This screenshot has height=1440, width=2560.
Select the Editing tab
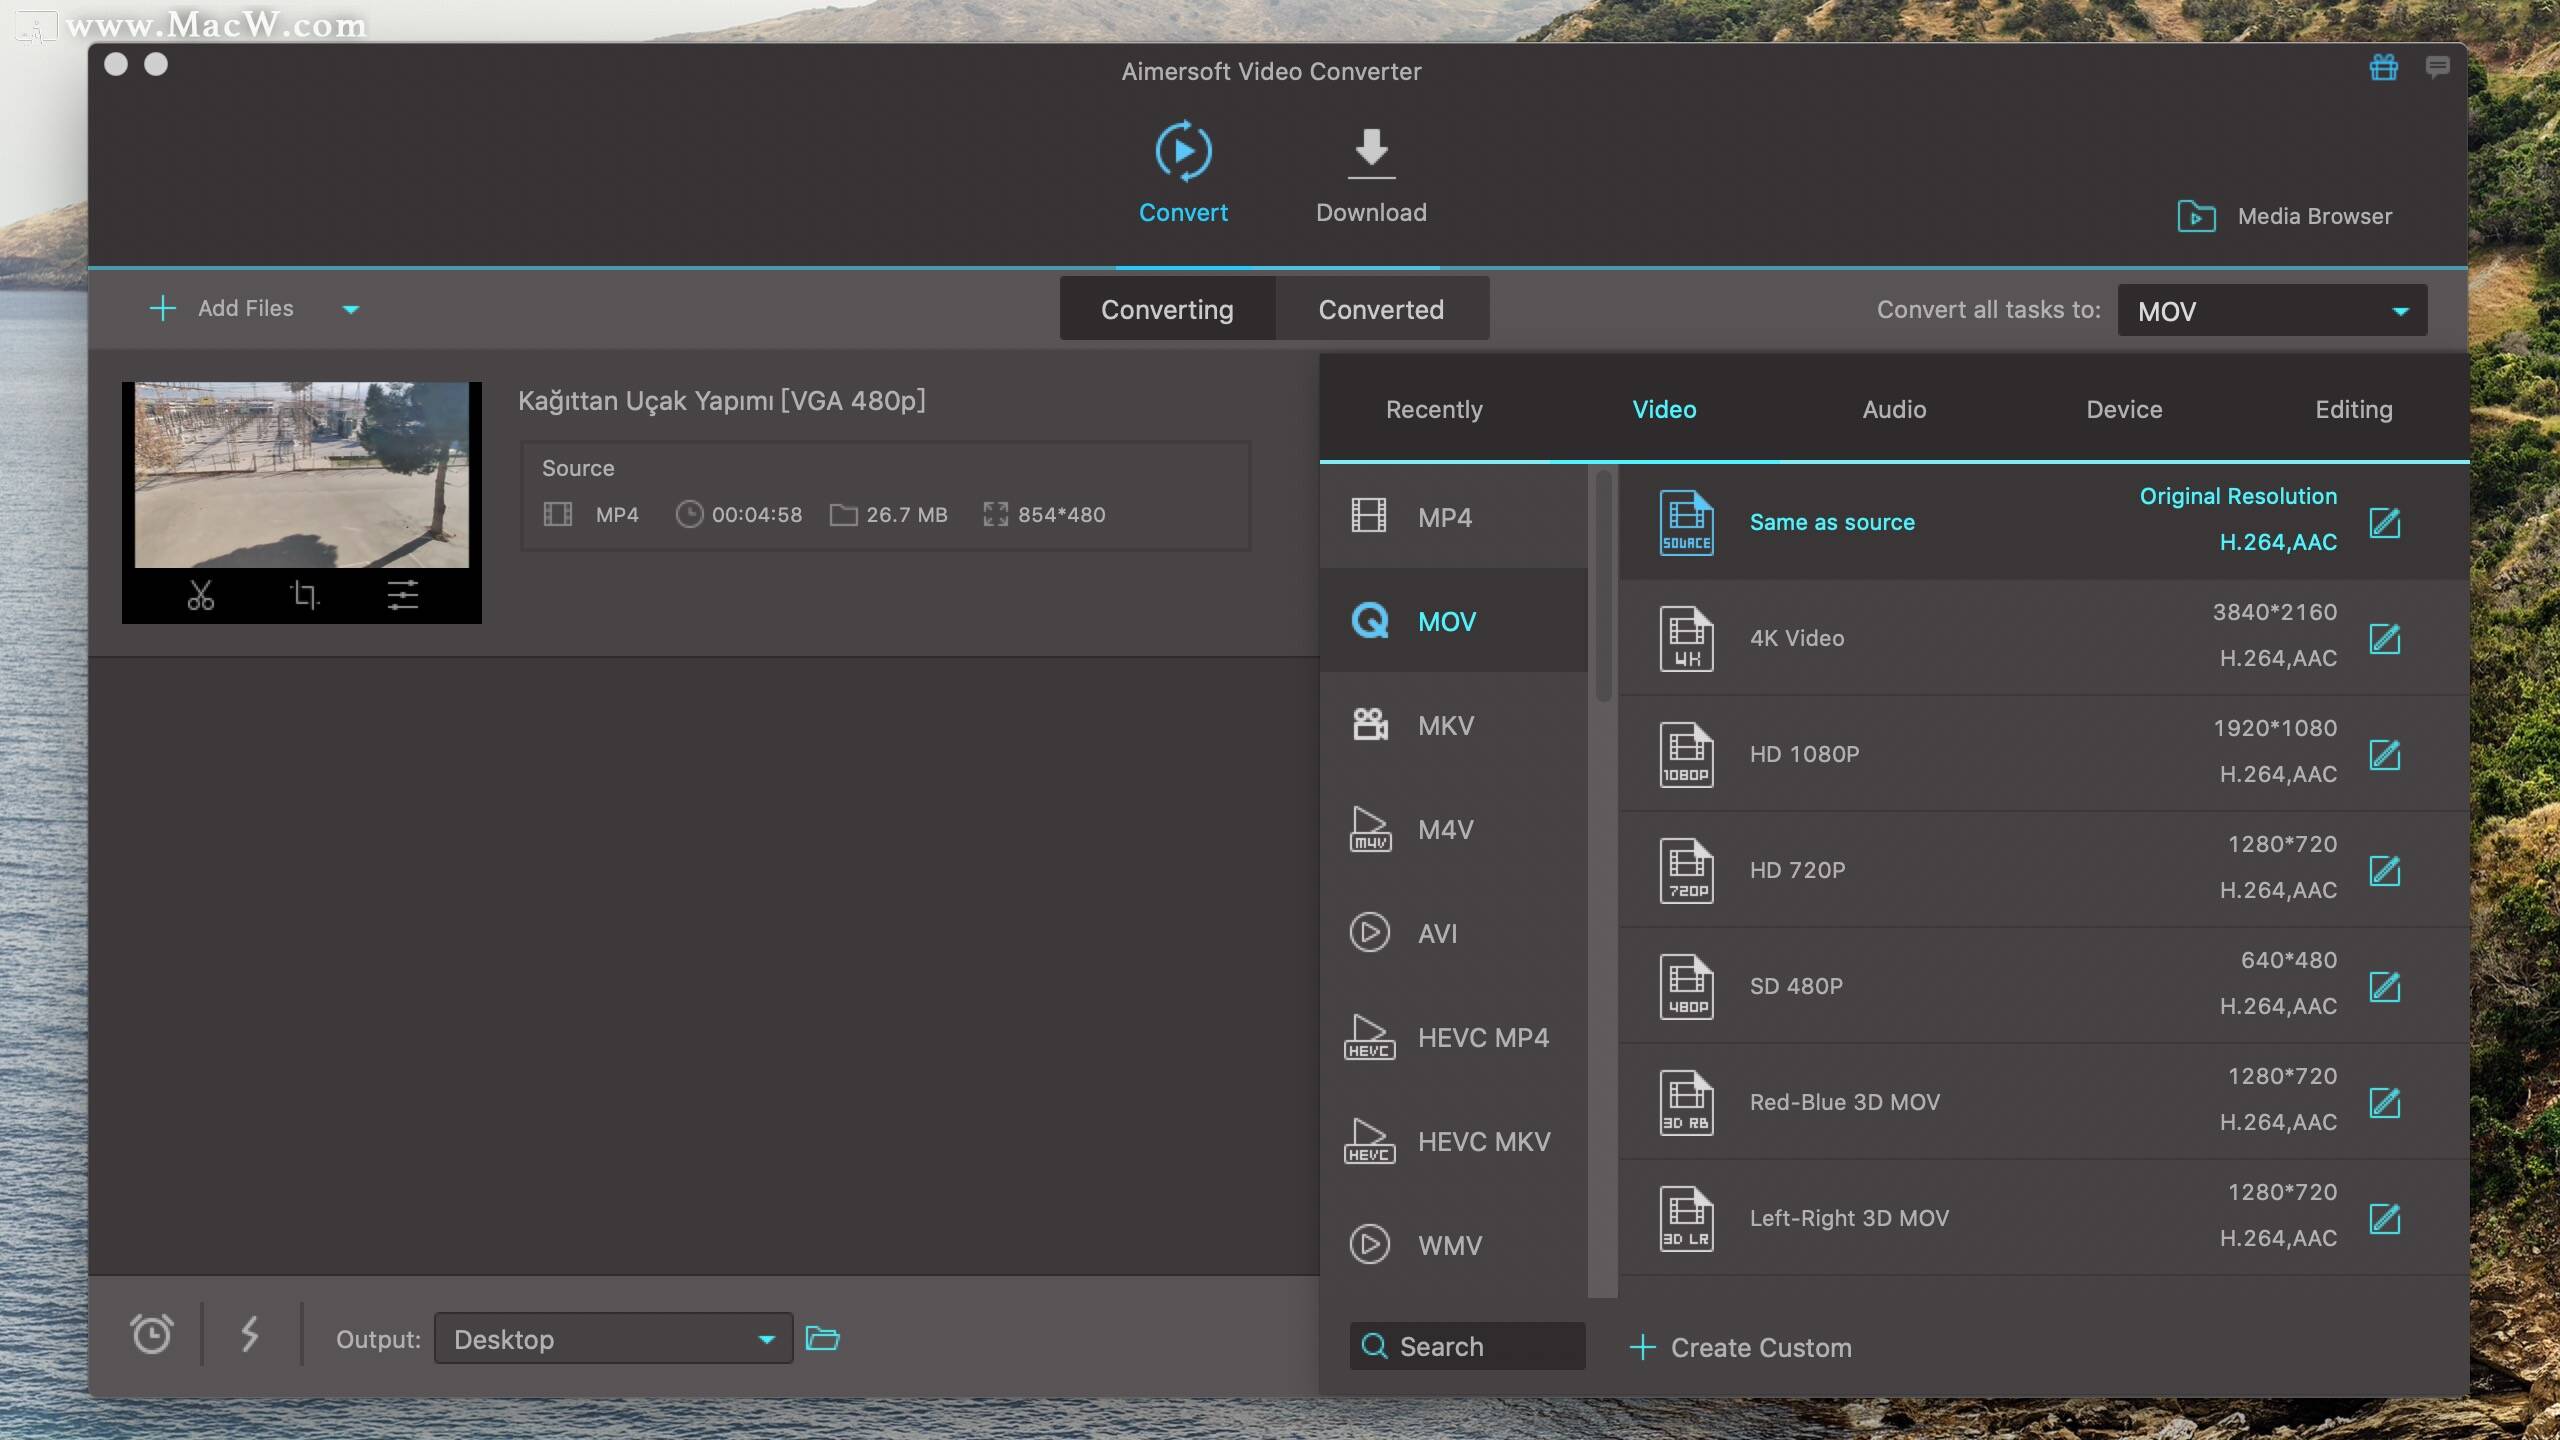pyautogui.click(x=2353, y=409)
